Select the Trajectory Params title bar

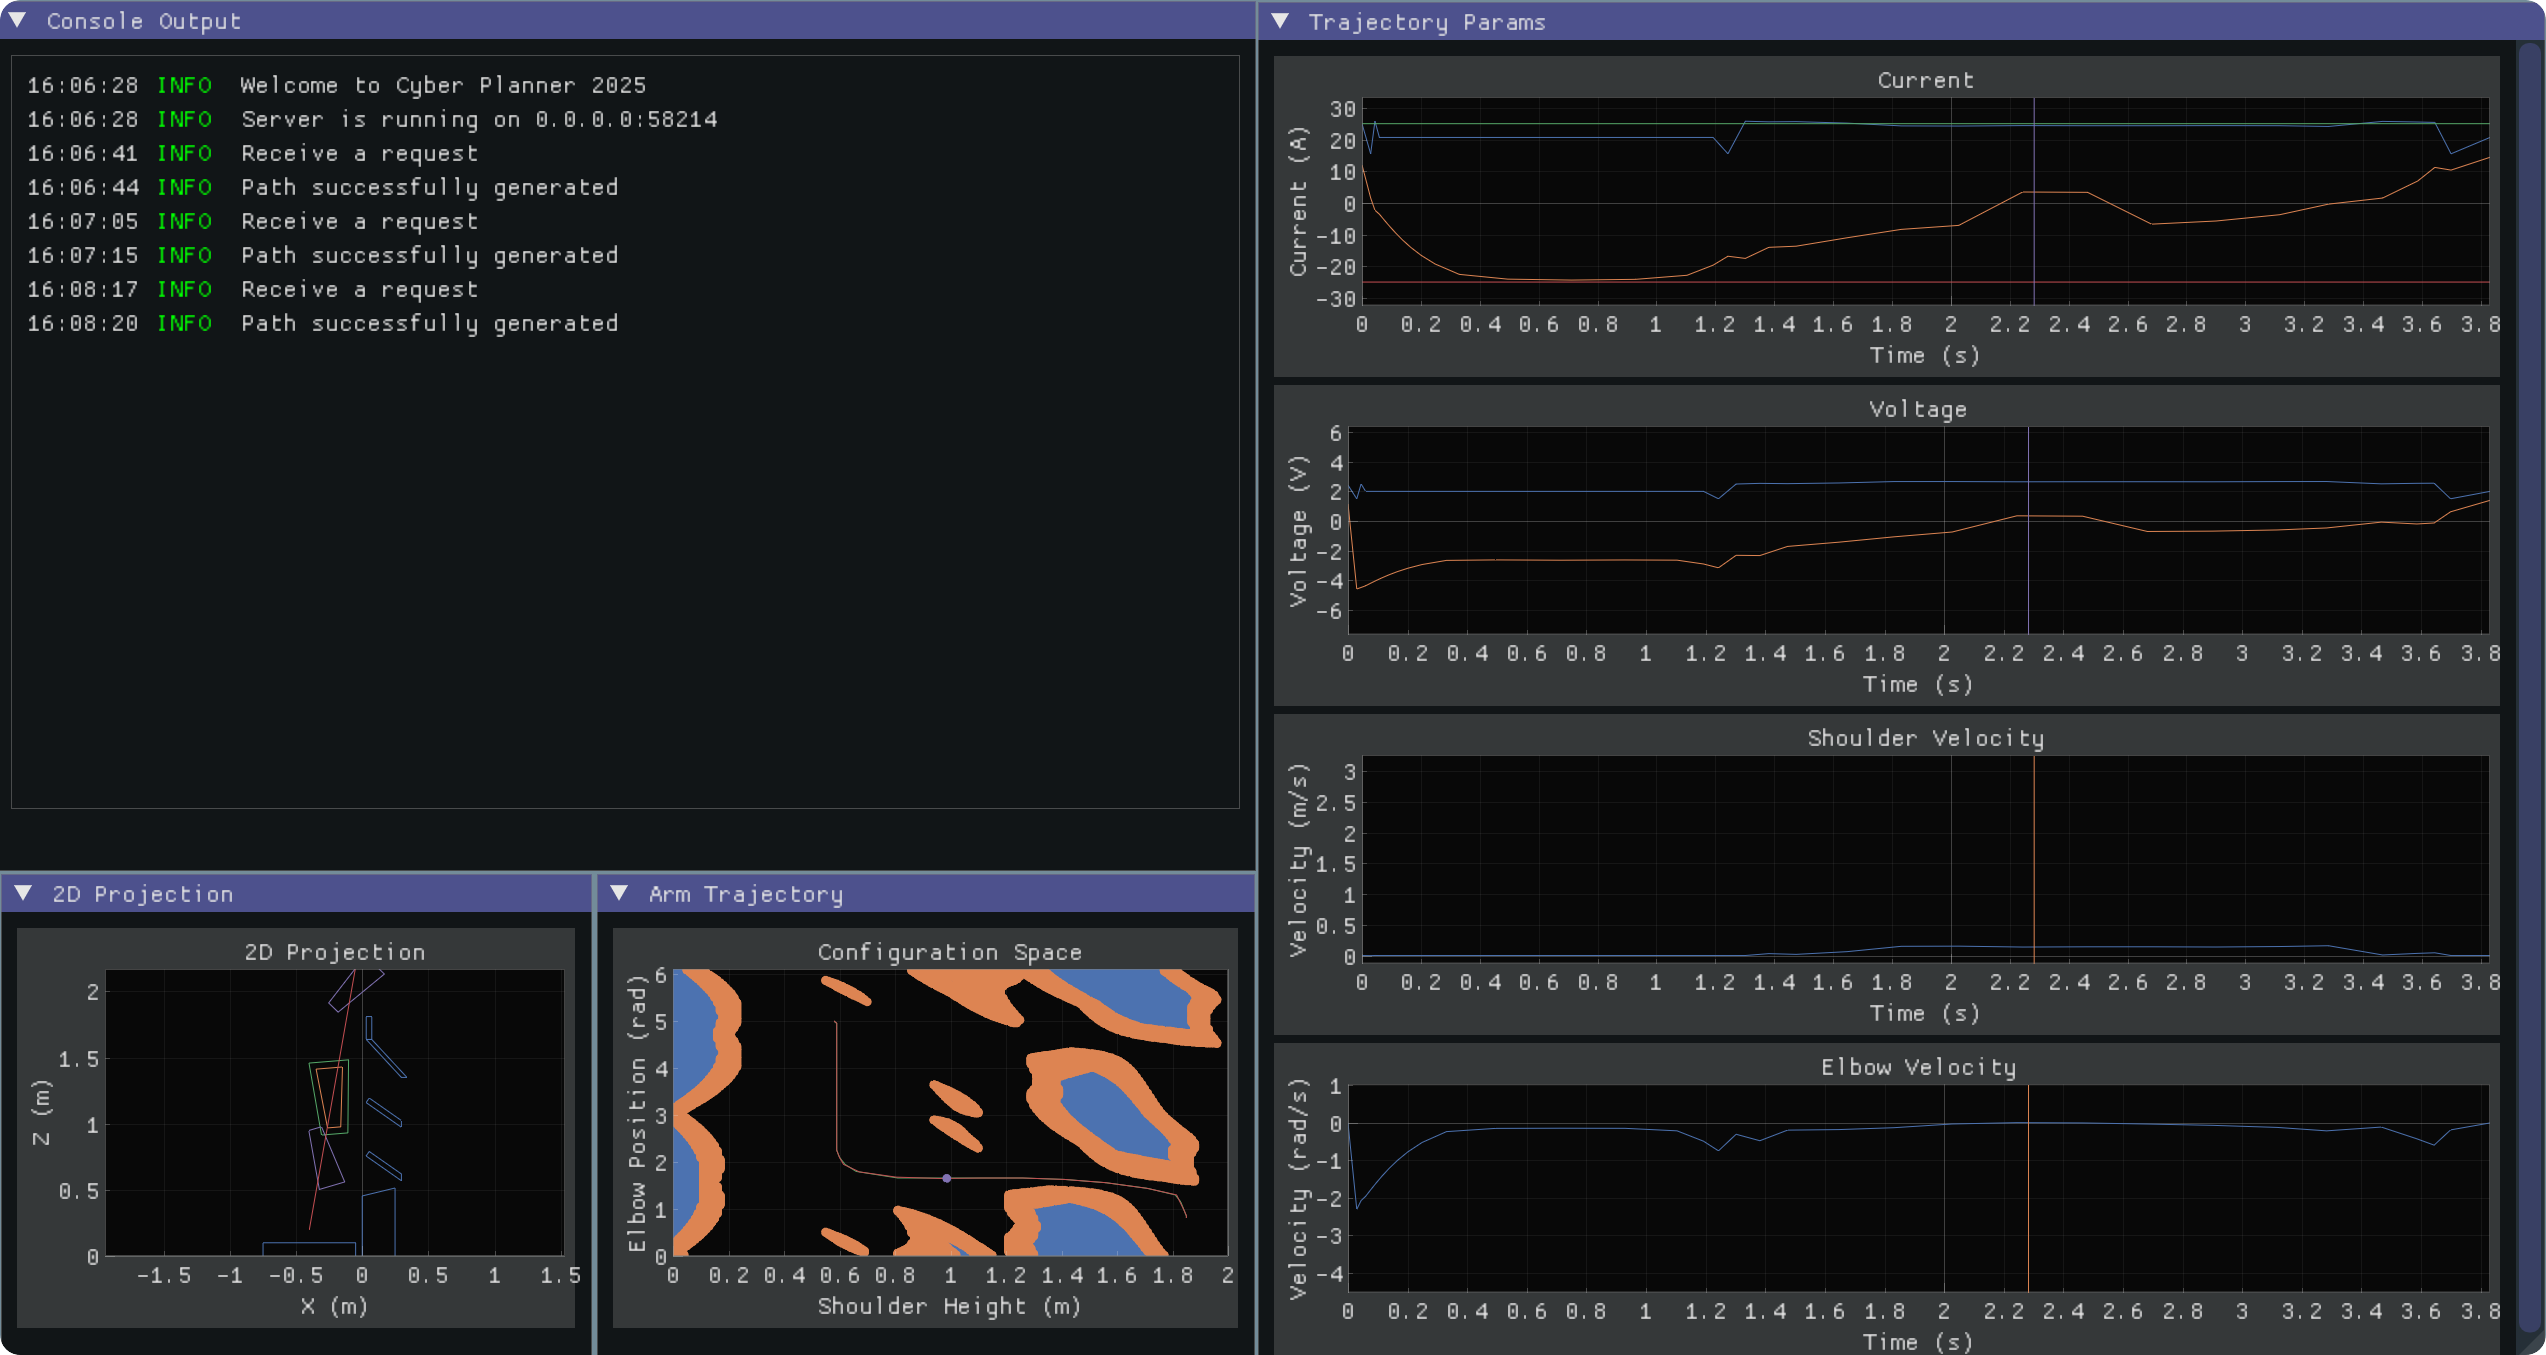click(x=1900, y=21)
